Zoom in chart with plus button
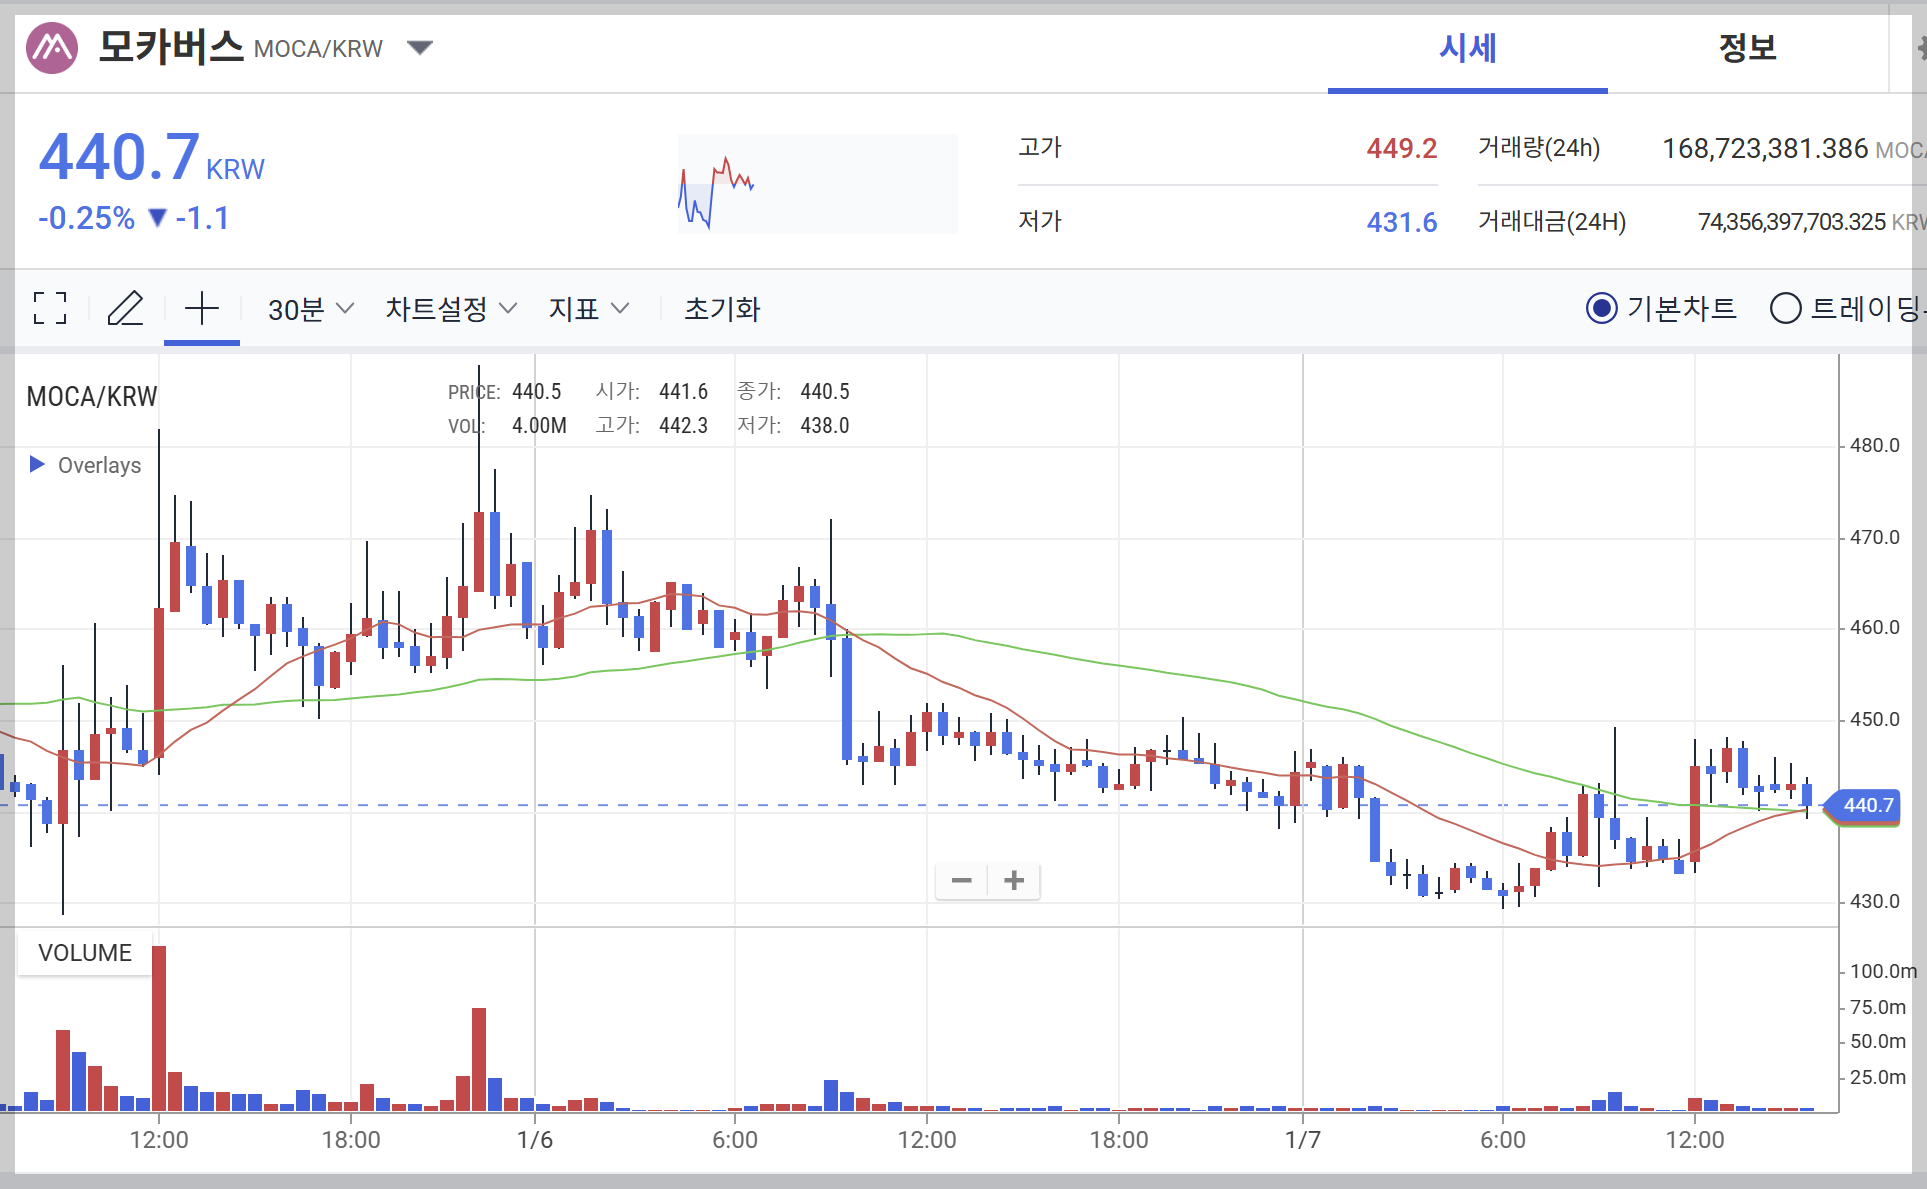The image size is (1927, 1189). tap(1014, 880)
